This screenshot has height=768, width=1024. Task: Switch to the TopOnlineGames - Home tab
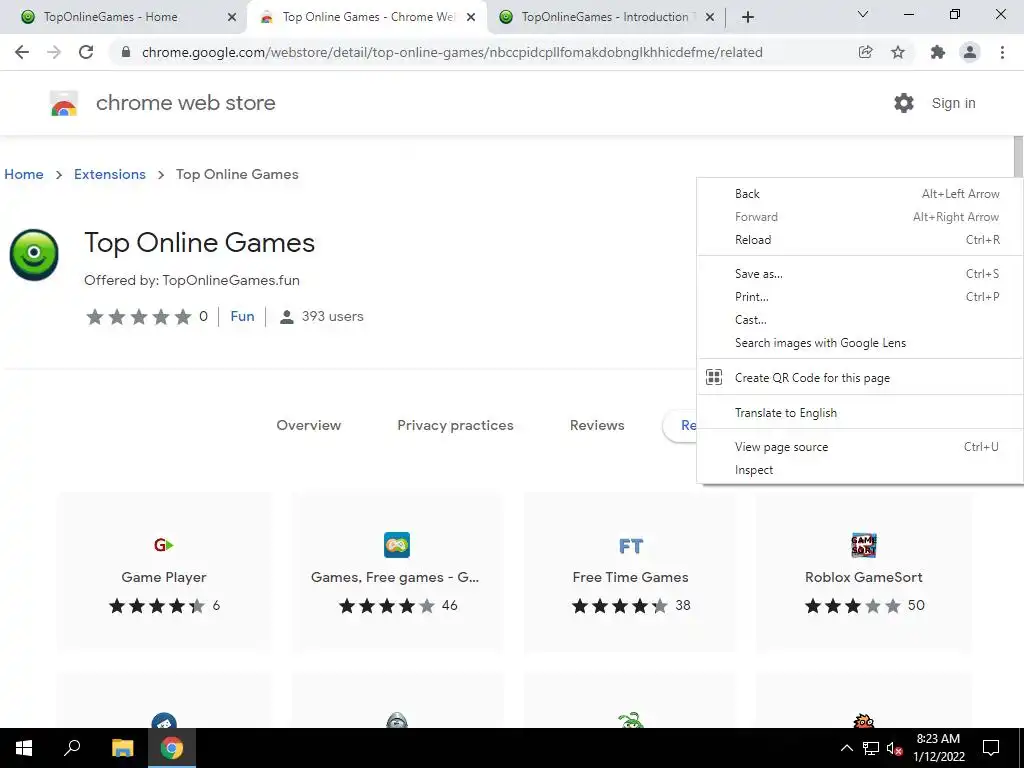tap(123, 17)
